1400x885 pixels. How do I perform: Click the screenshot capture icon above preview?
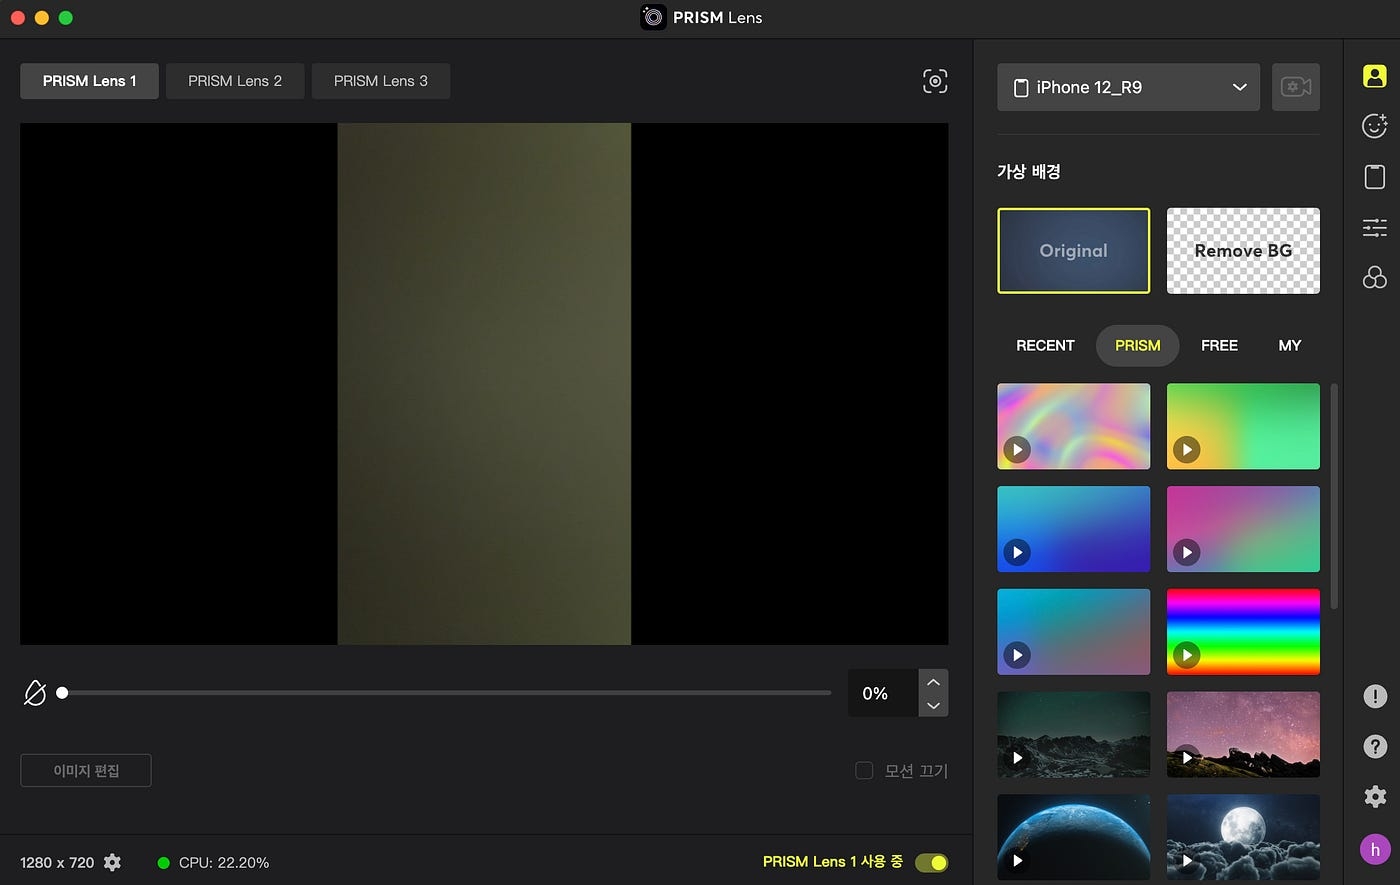pos(934,81)
